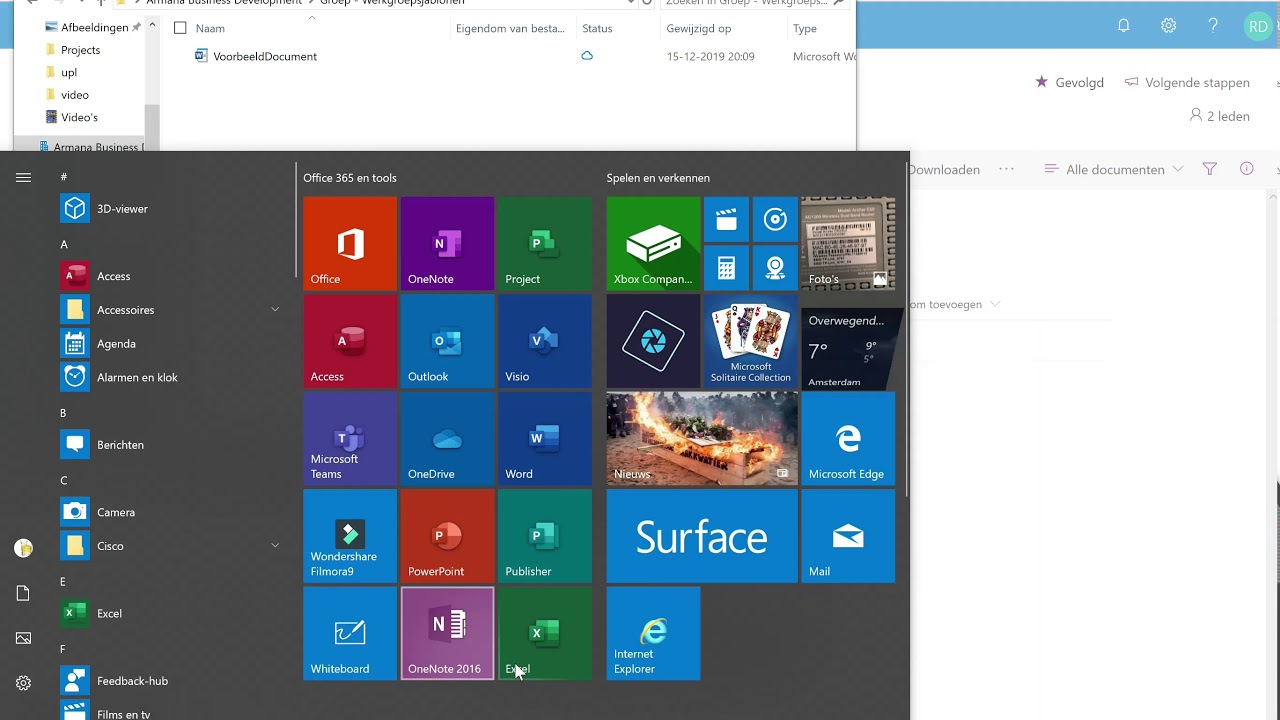This screenshot has width=1280, height=720.
Task: Open Agenda in the app list
Action: point(170,344)
